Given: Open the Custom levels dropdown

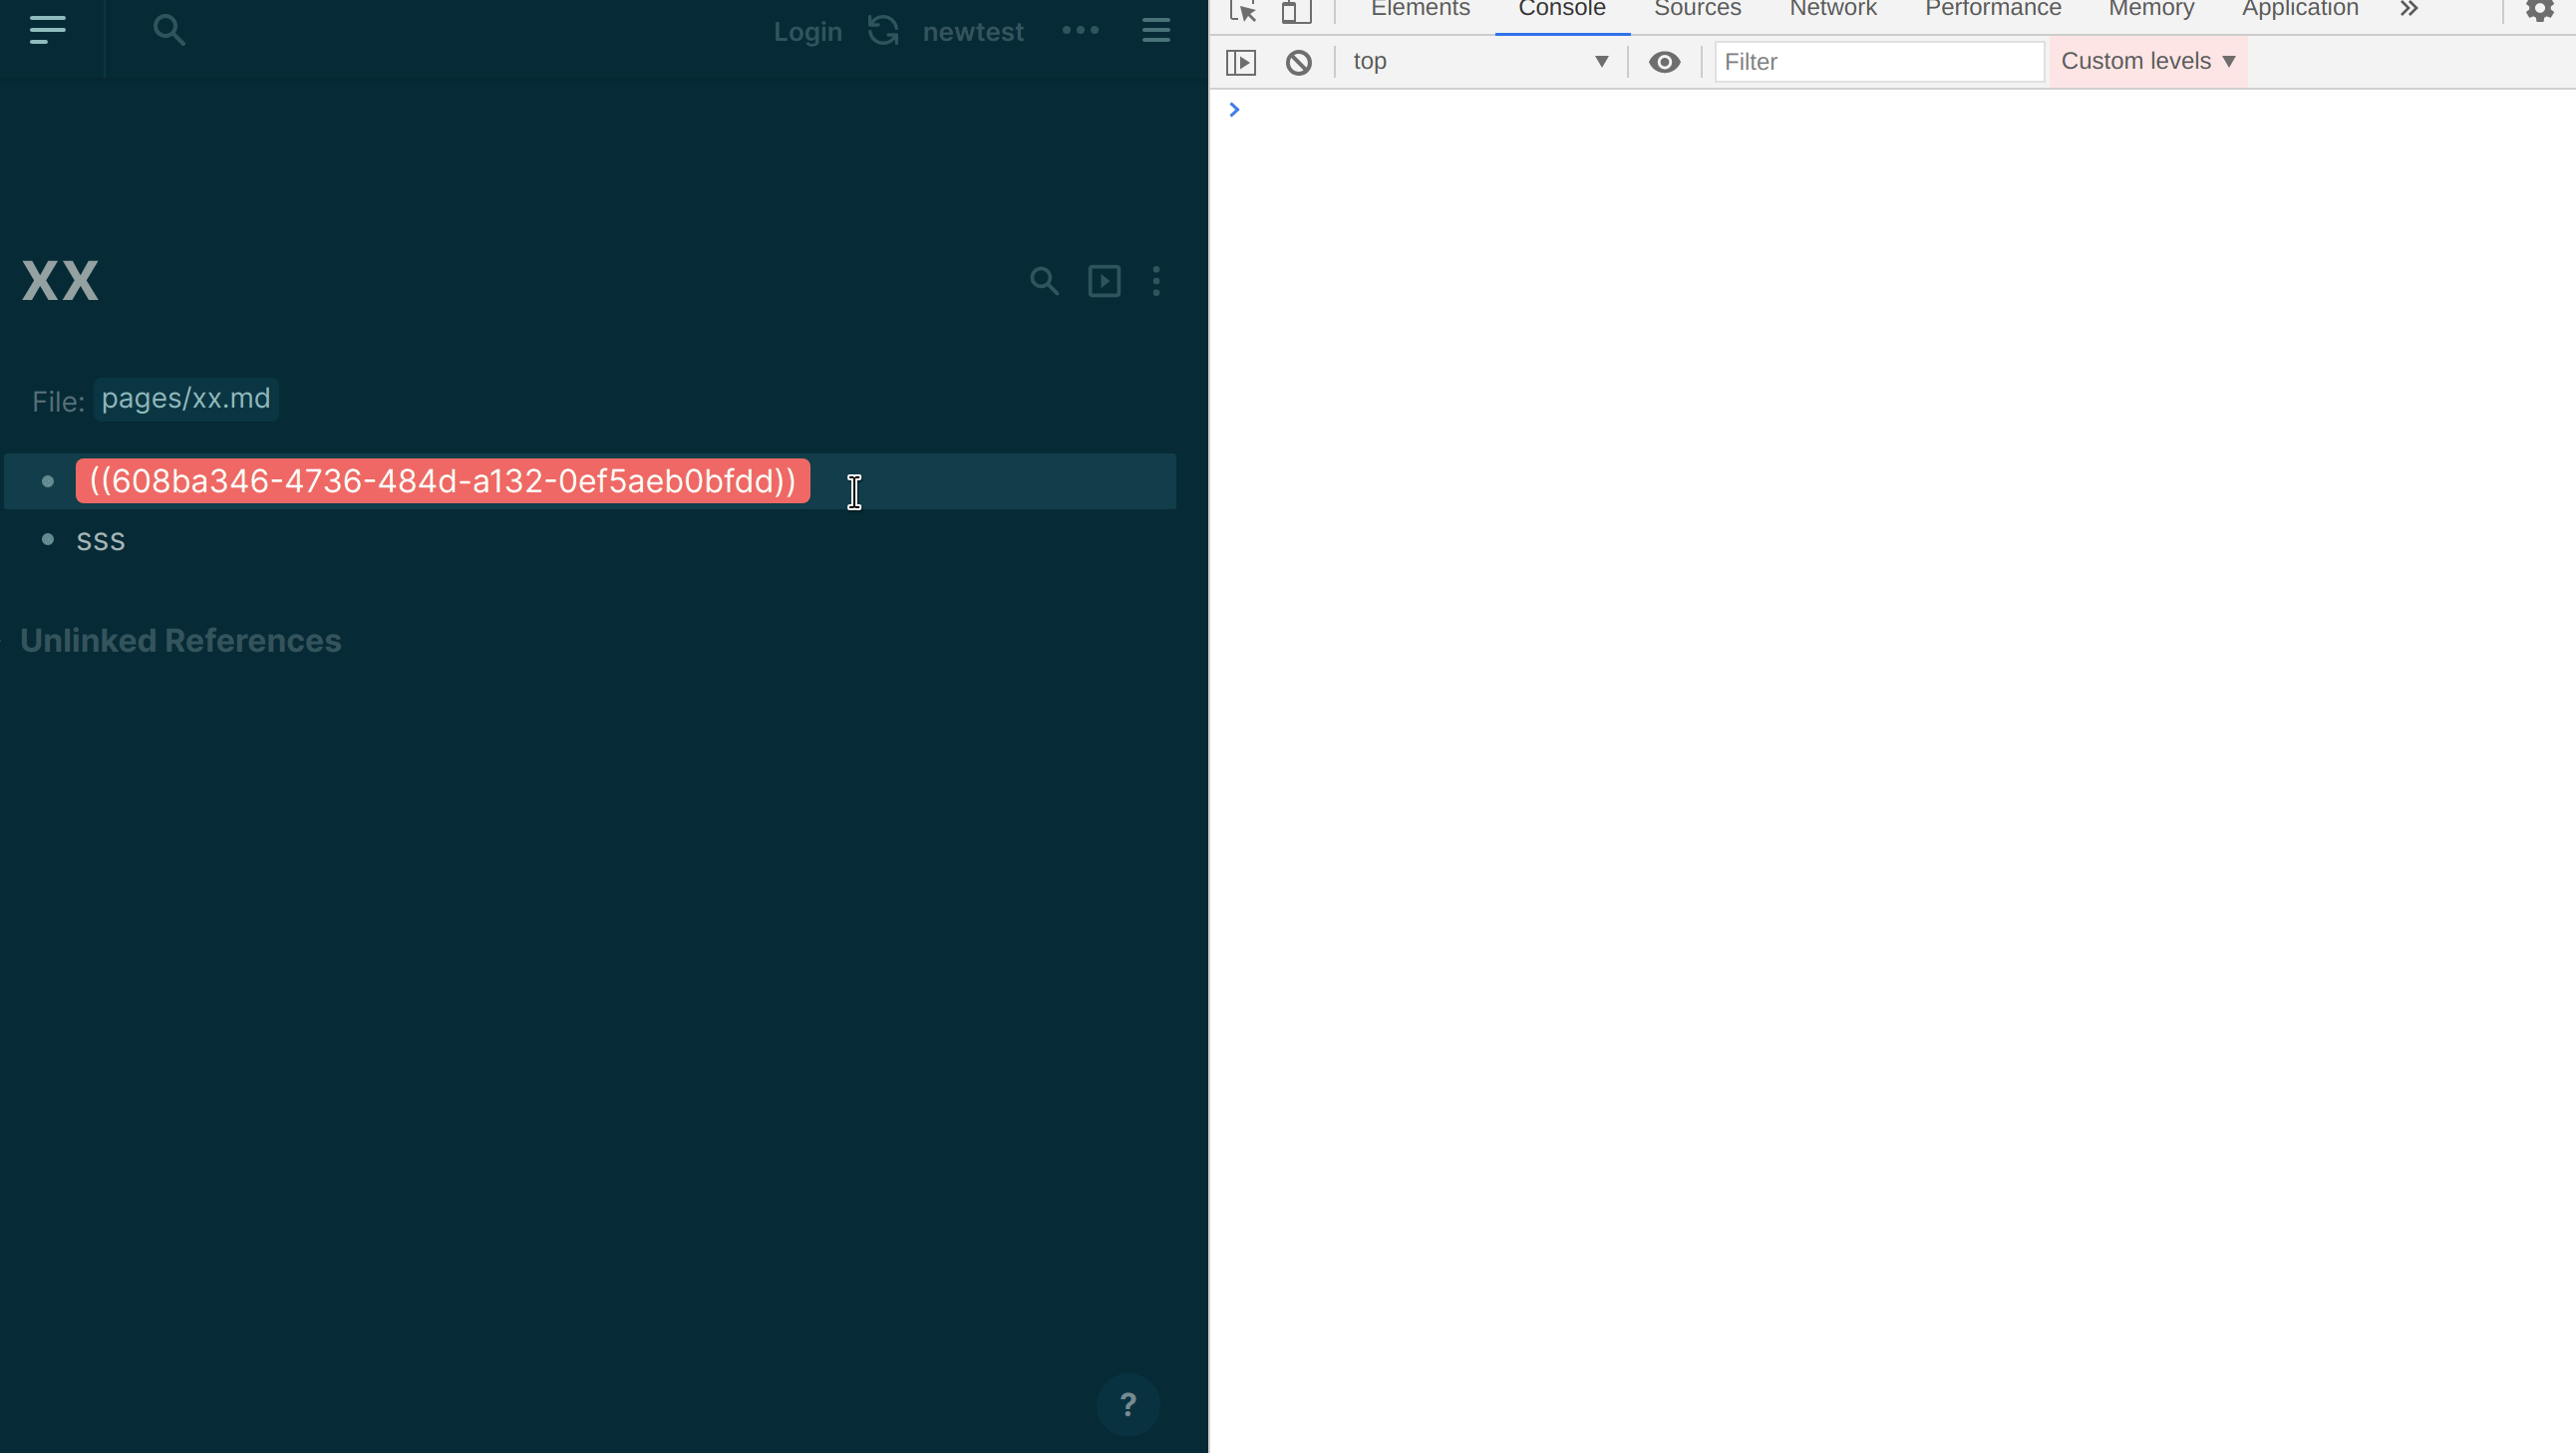Looking at the screenshot, I should [x=2147, y=60].
